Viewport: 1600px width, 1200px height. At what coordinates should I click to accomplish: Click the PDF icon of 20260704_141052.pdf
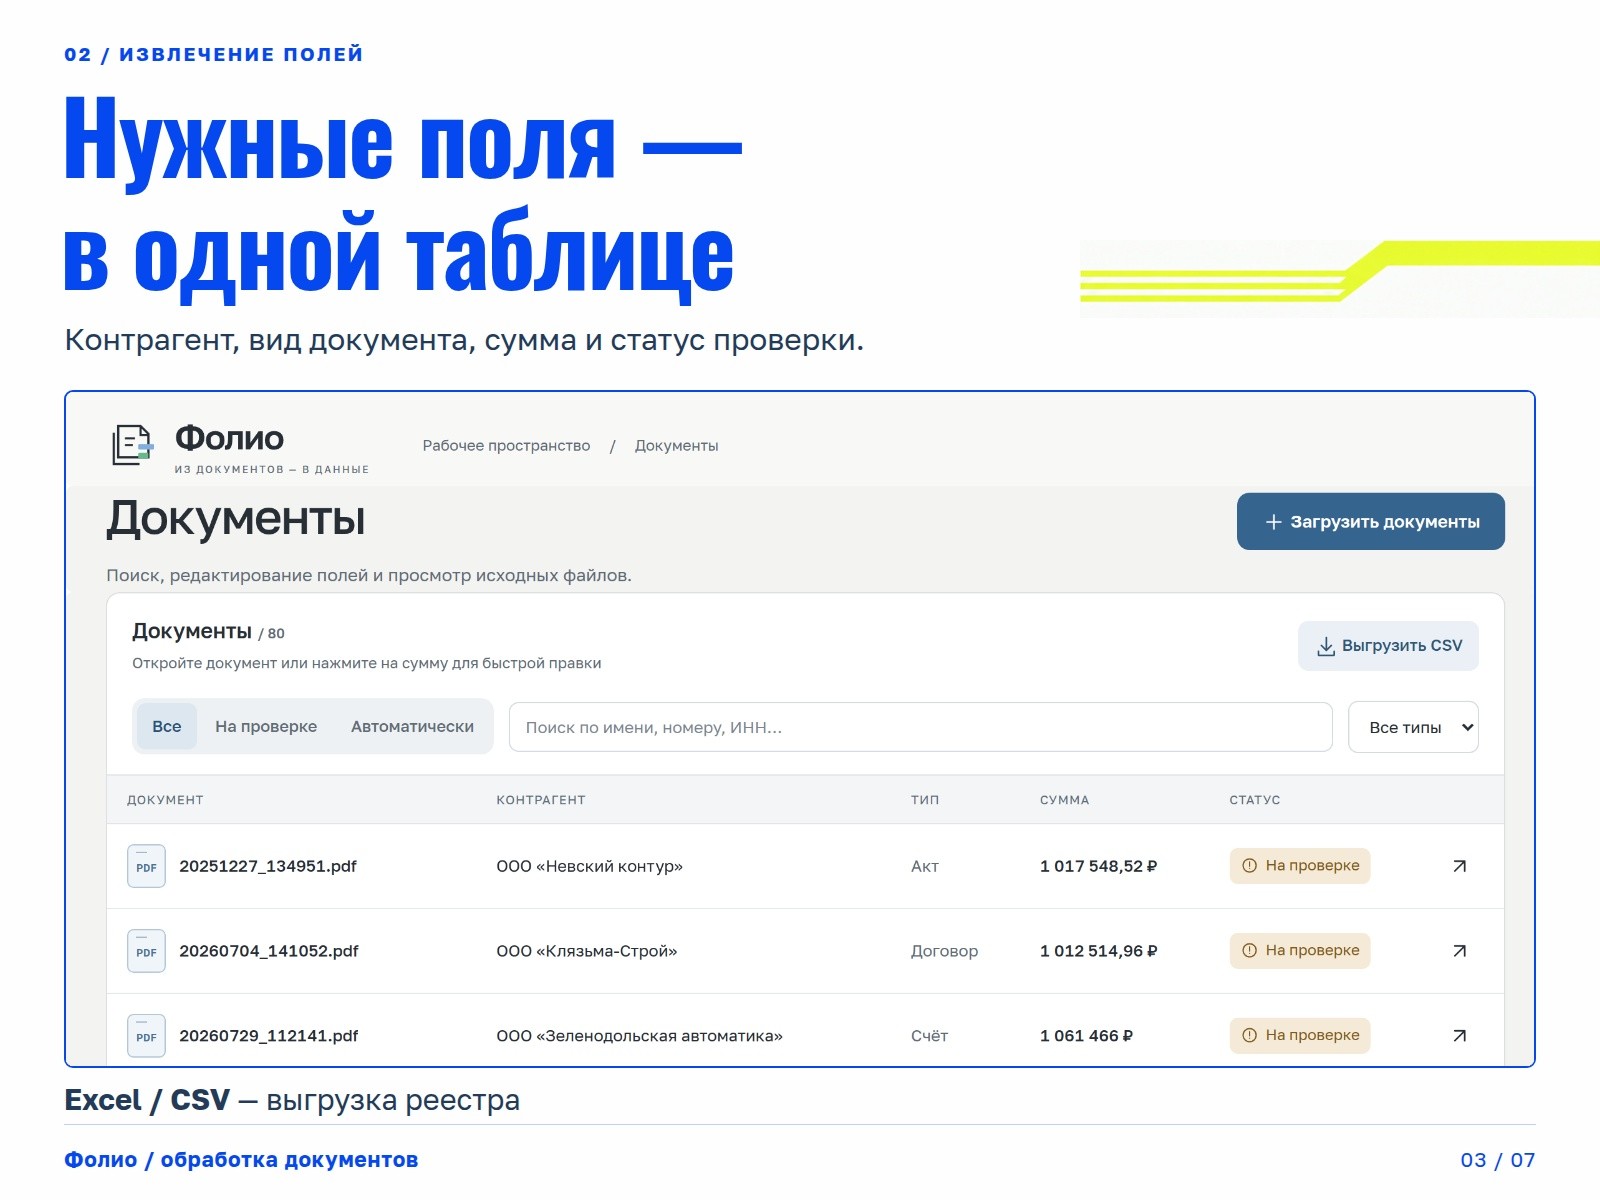[146, 951]
